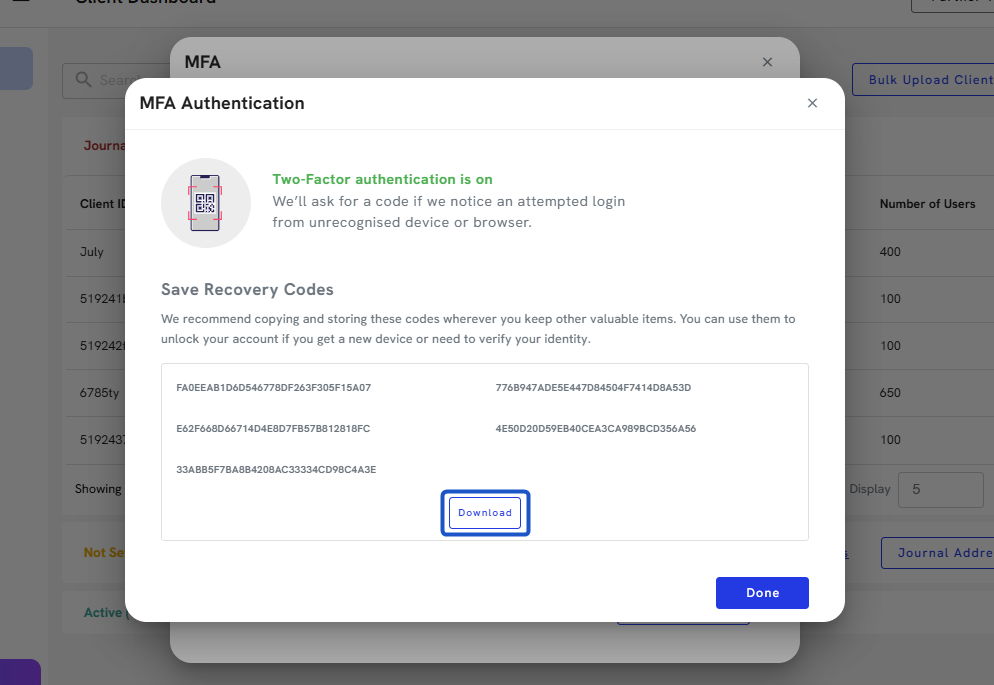Image resolution: width=994 pixels, height=685 pixels.
Task: Click the search magnifier icon
Action: [x=82, y=80]
